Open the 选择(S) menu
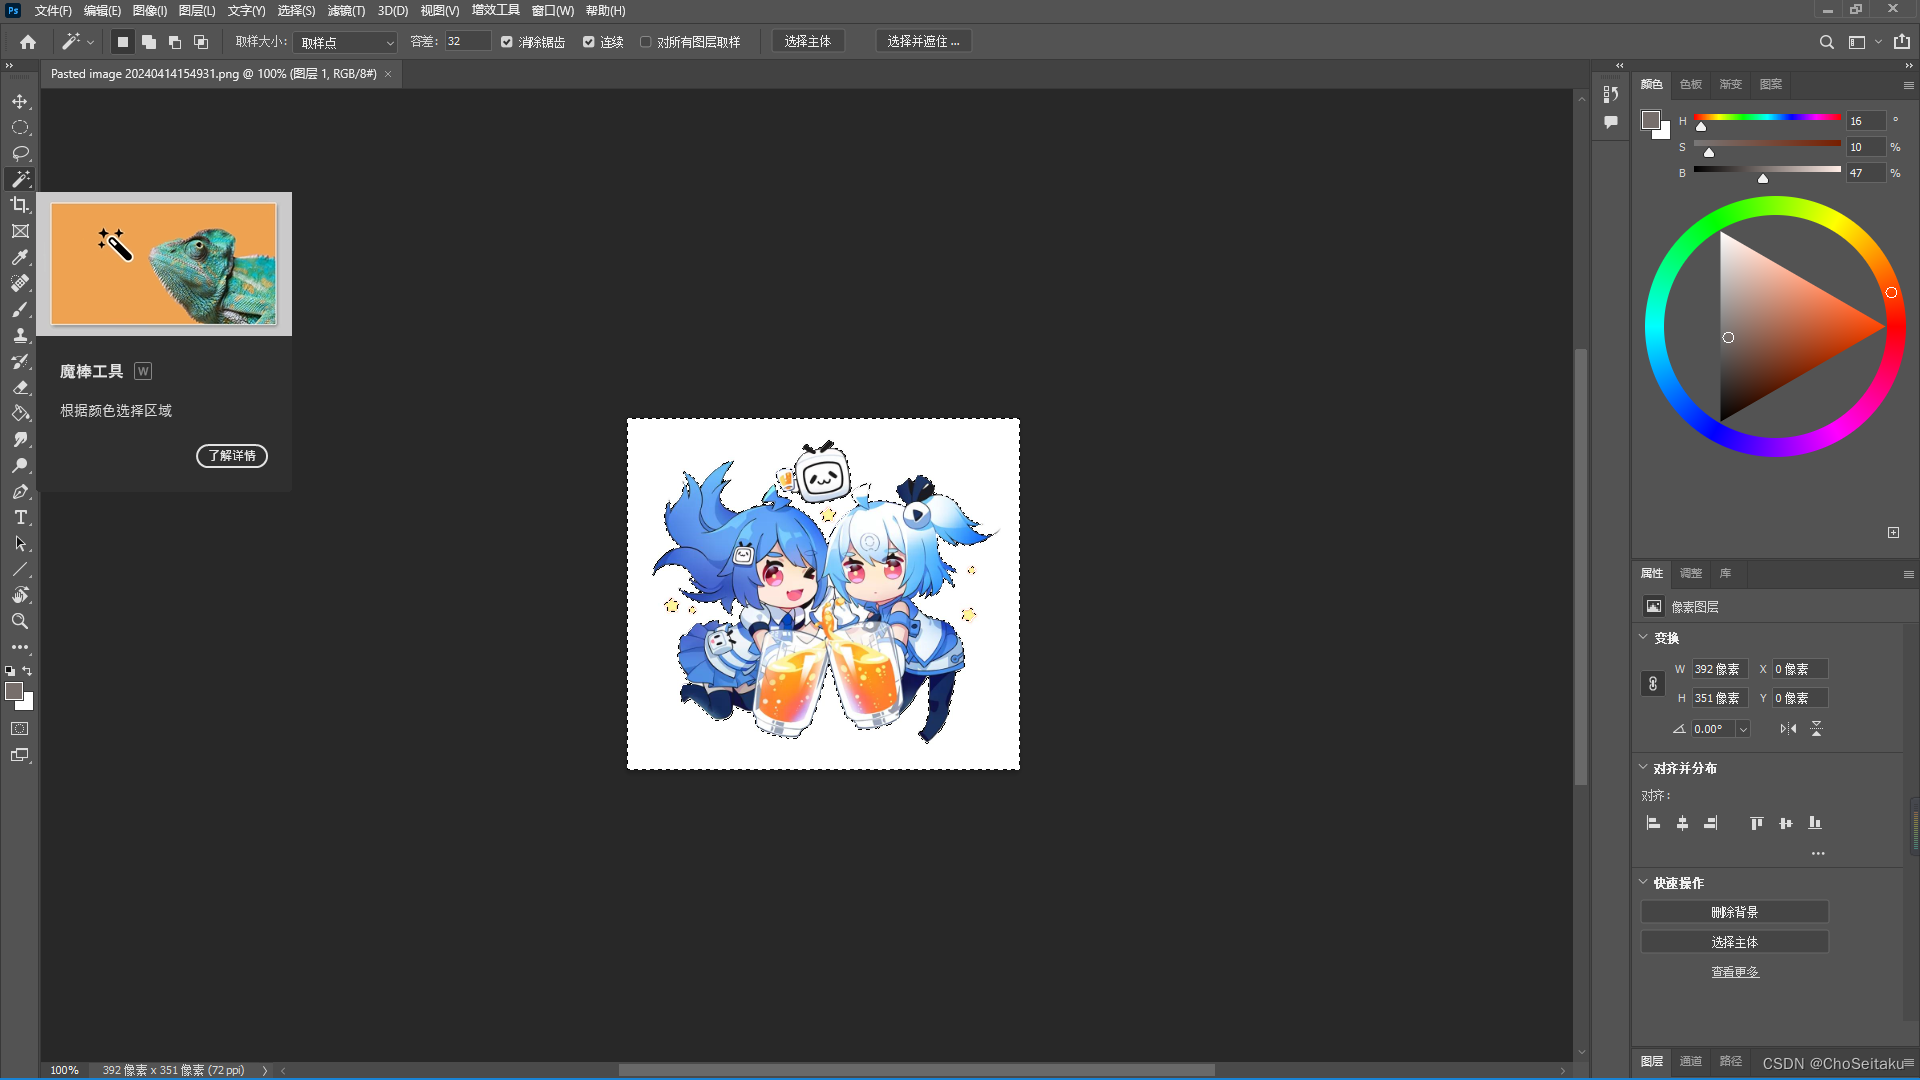1920x1080 pixels. 296,11
